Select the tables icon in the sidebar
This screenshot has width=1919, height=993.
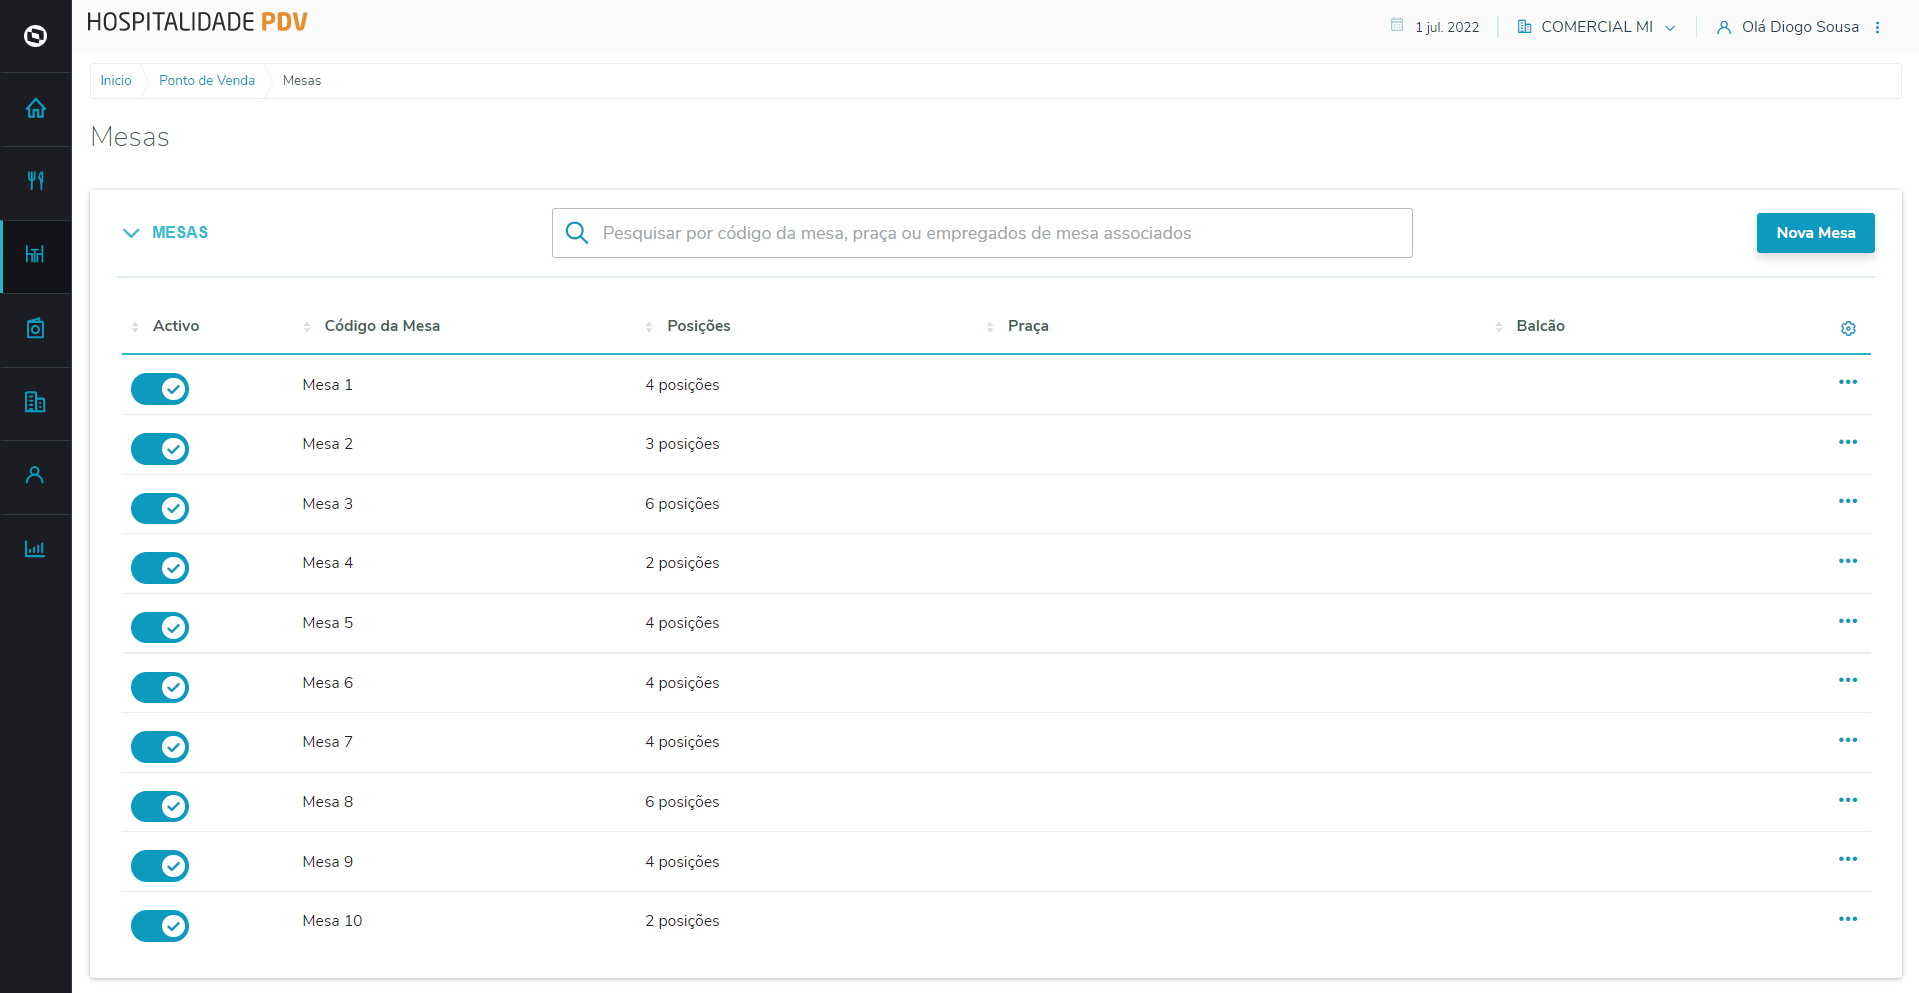(x=35, y=255)
